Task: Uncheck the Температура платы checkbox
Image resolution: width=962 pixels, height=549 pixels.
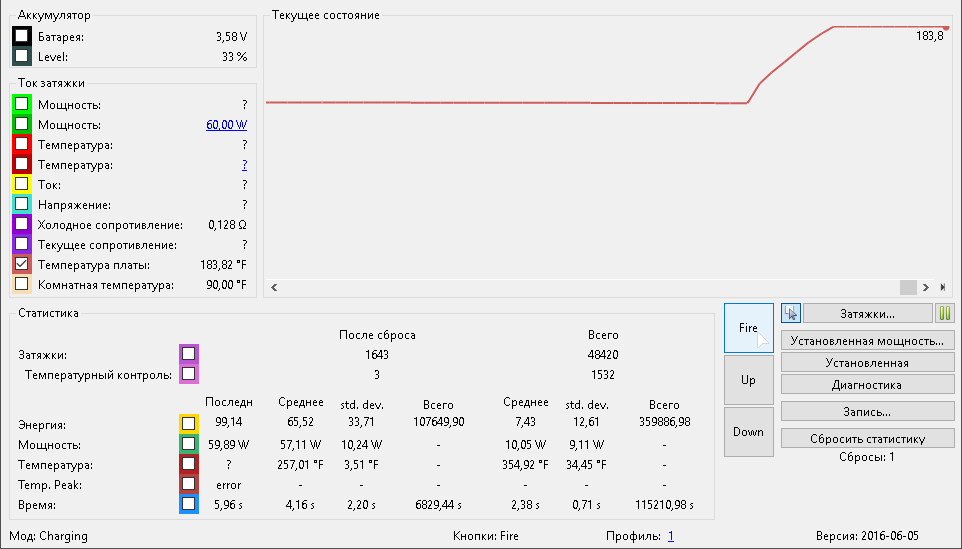Action: (x=21, y=264)
